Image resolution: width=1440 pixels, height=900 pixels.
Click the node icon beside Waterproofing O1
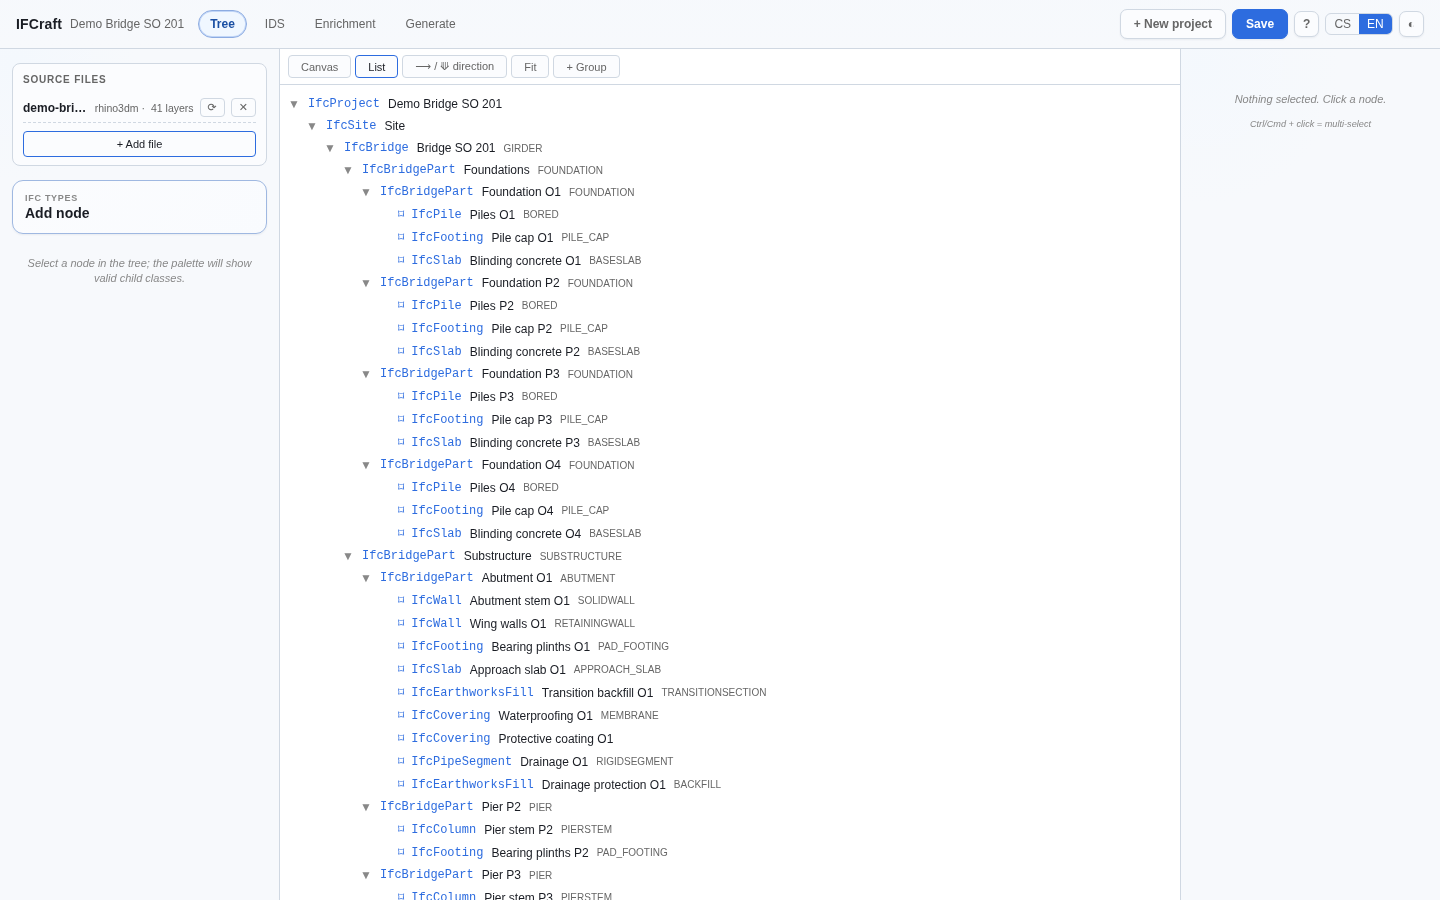(x=401, y=715)
